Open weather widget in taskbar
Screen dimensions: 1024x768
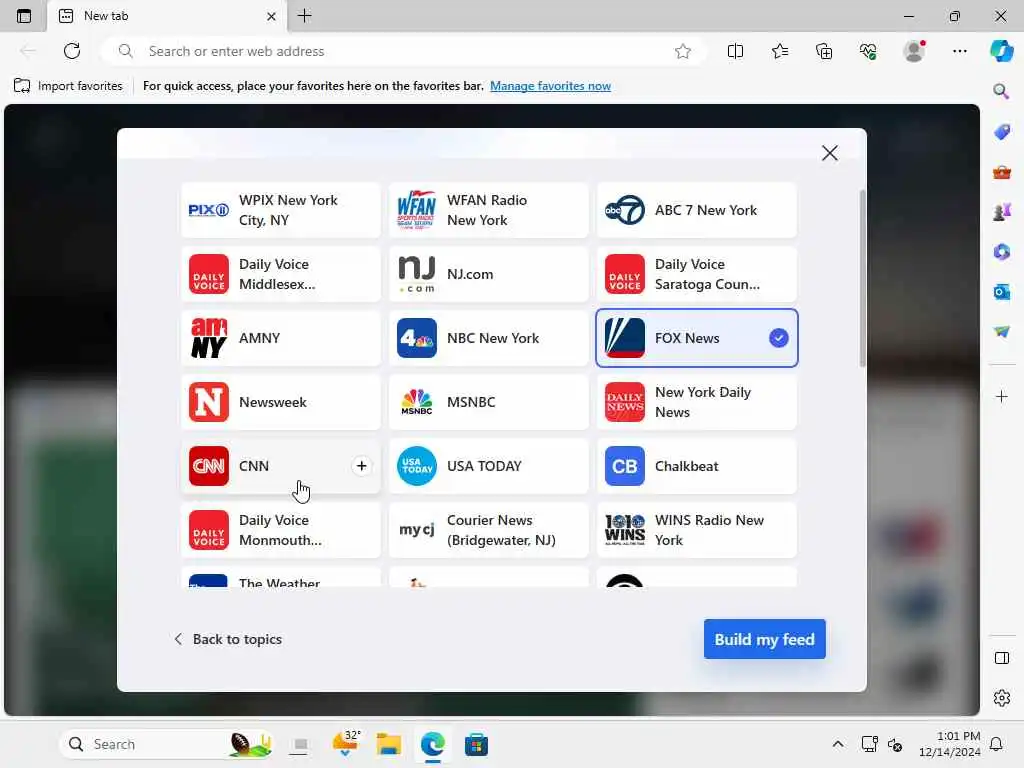pyautogui.click(x=345, y=744)
